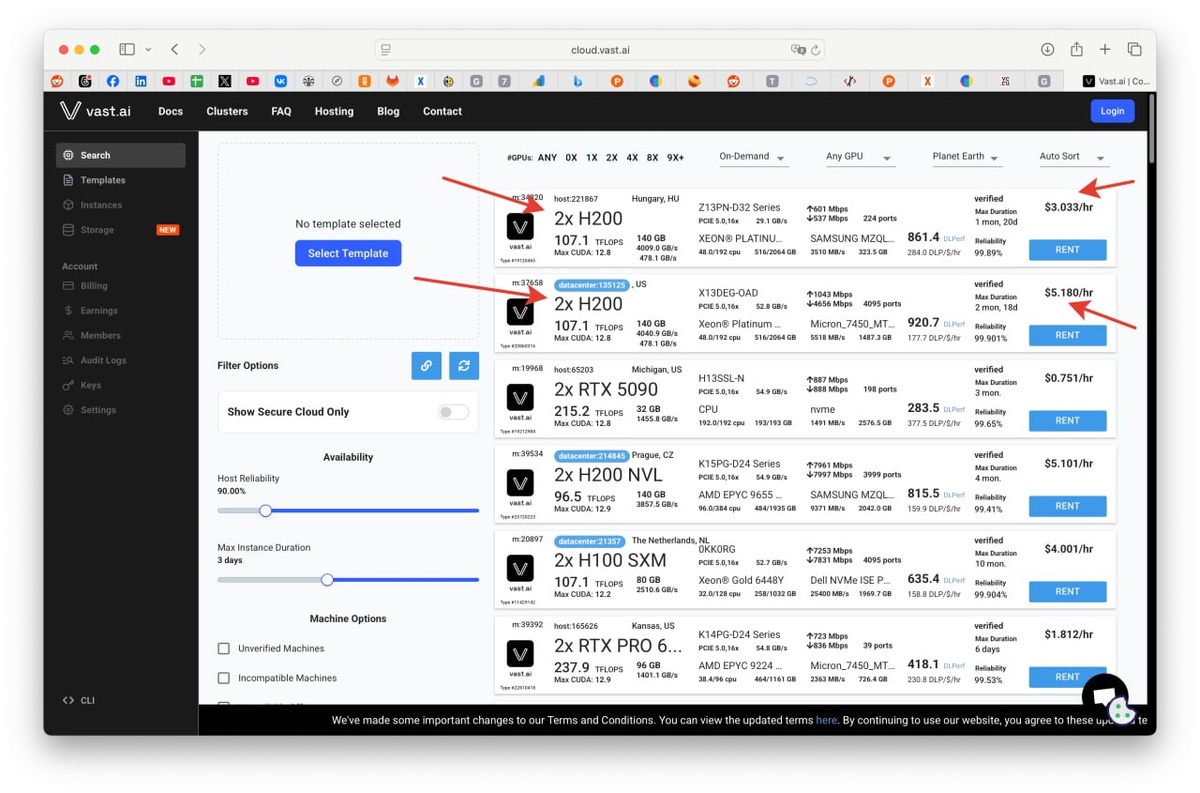The height and width of the screenshot is (793, 1200).
Task: Click the Login button
Action: click(1112, 111)
